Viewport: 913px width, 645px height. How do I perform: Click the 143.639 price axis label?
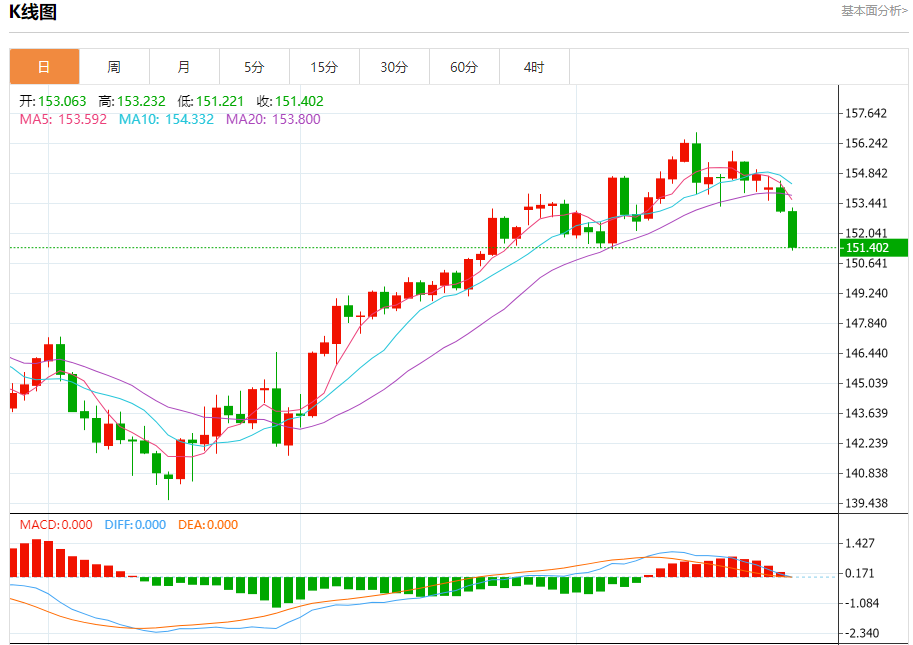point(866,413)
